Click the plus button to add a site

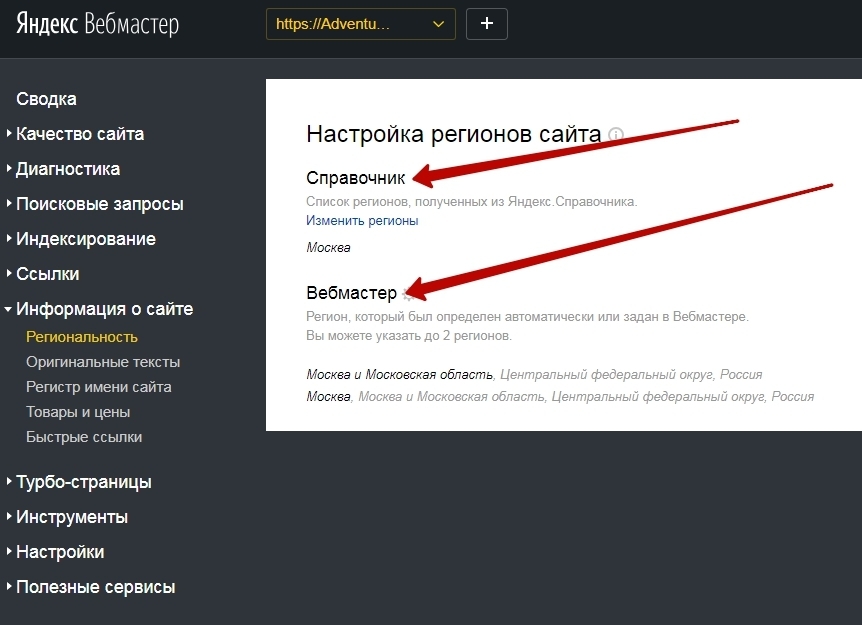tap(487, 24)
